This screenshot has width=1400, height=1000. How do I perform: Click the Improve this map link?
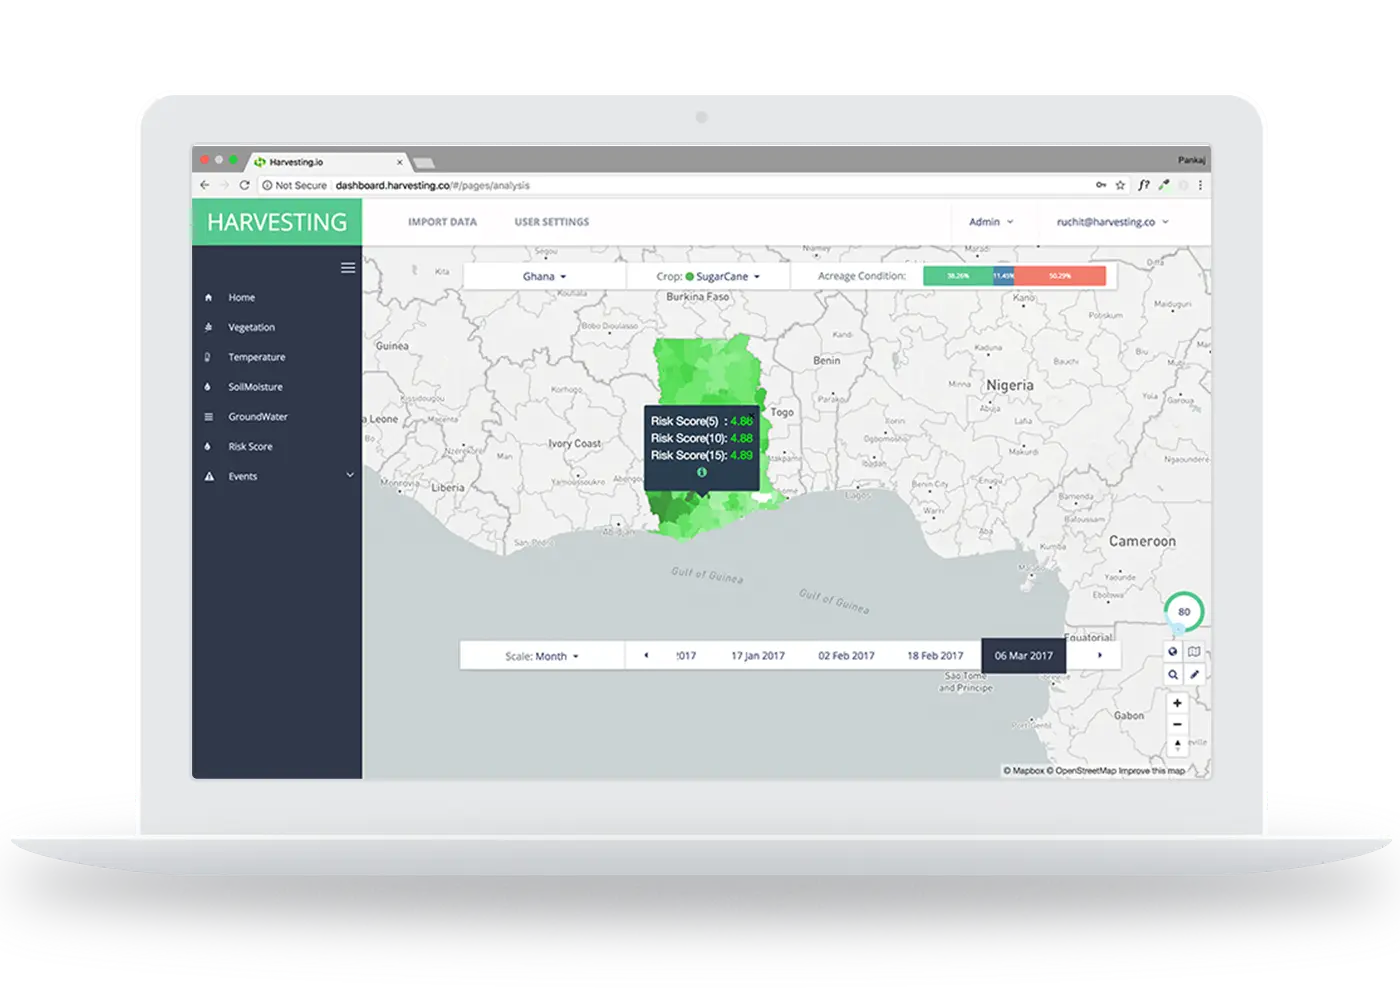1152,771
